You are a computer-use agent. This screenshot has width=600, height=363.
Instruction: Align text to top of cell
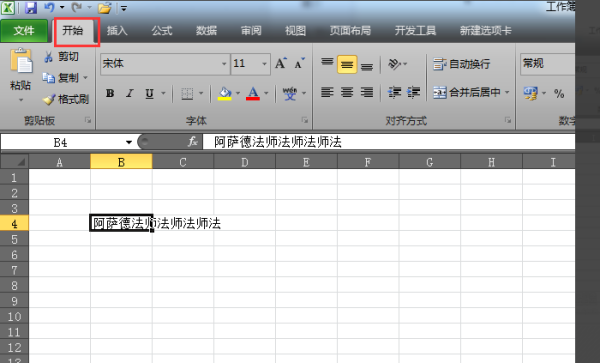pos(327,63)
